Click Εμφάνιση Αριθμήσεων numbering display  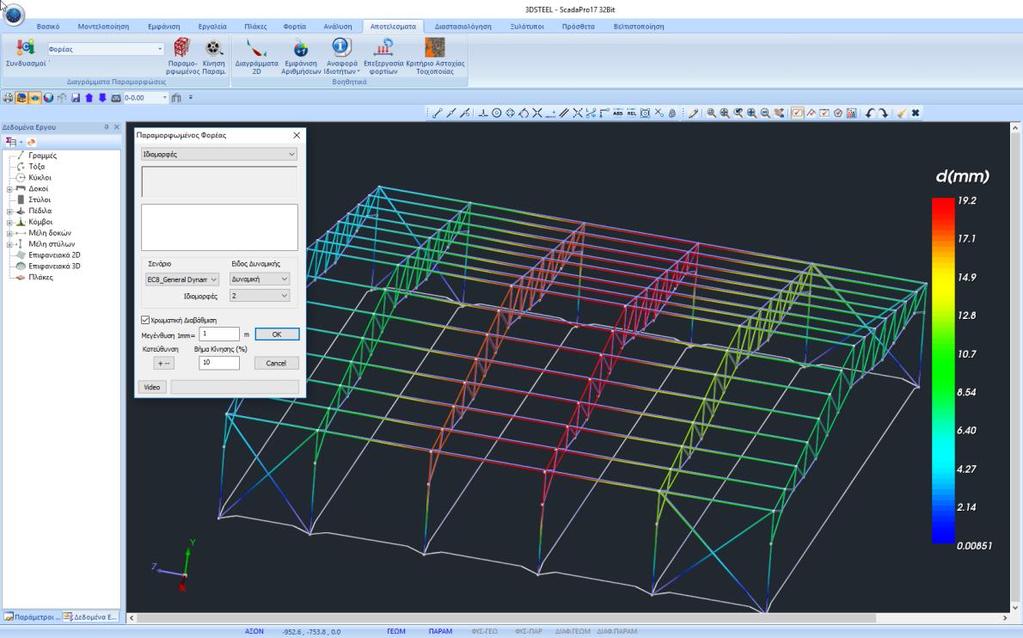point(301,56)
